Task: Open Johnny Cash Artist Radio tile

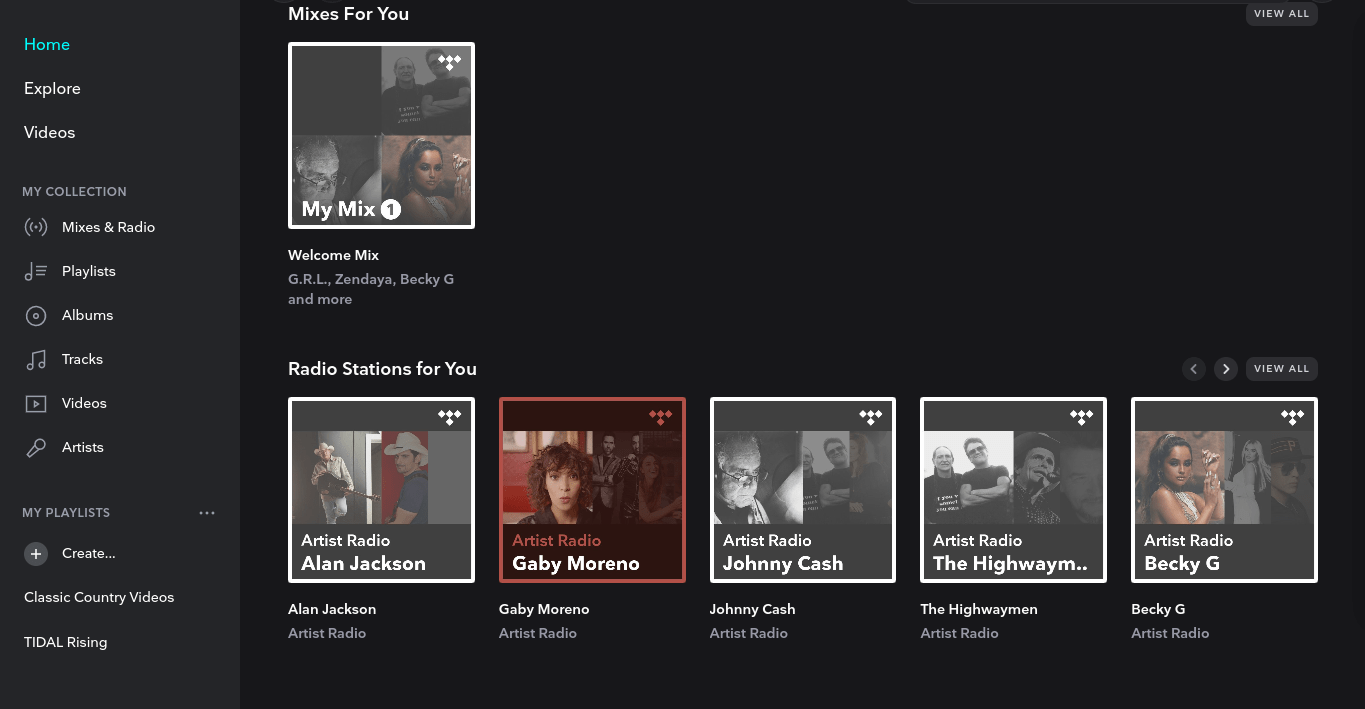Action: click(803, 489)
